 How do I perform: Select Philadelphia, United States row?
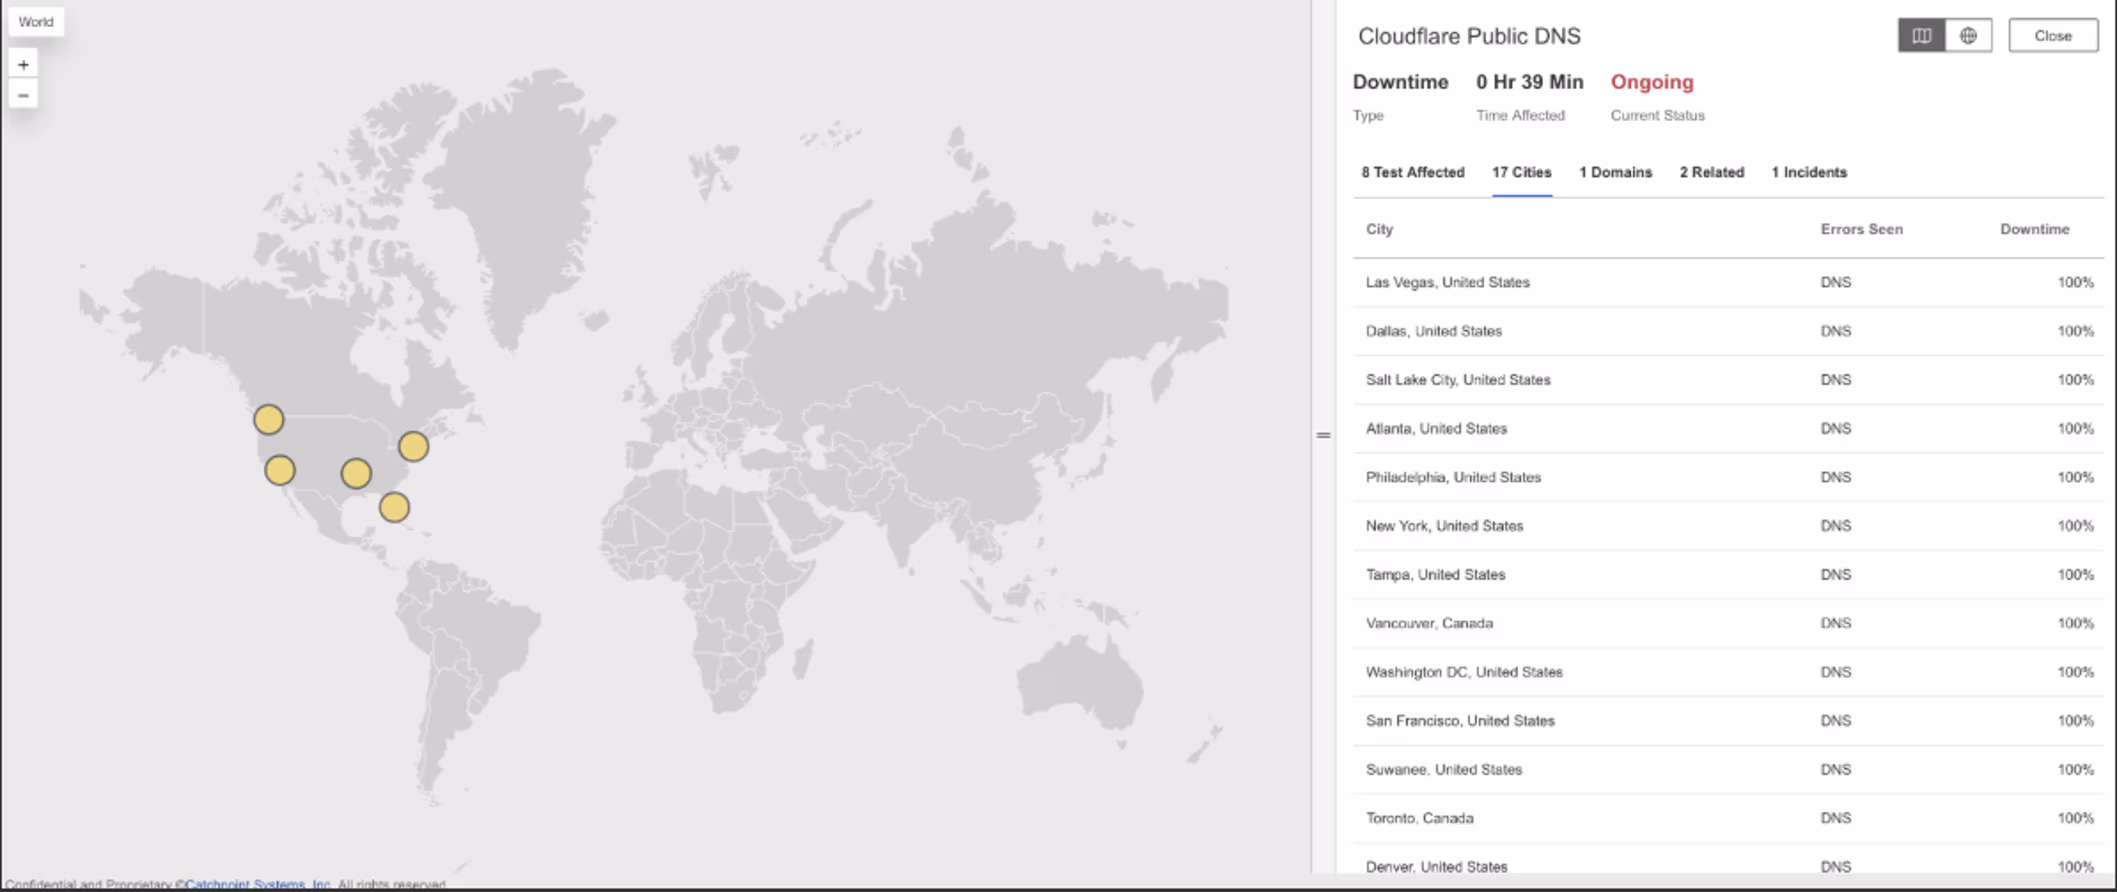[1728, 477]
